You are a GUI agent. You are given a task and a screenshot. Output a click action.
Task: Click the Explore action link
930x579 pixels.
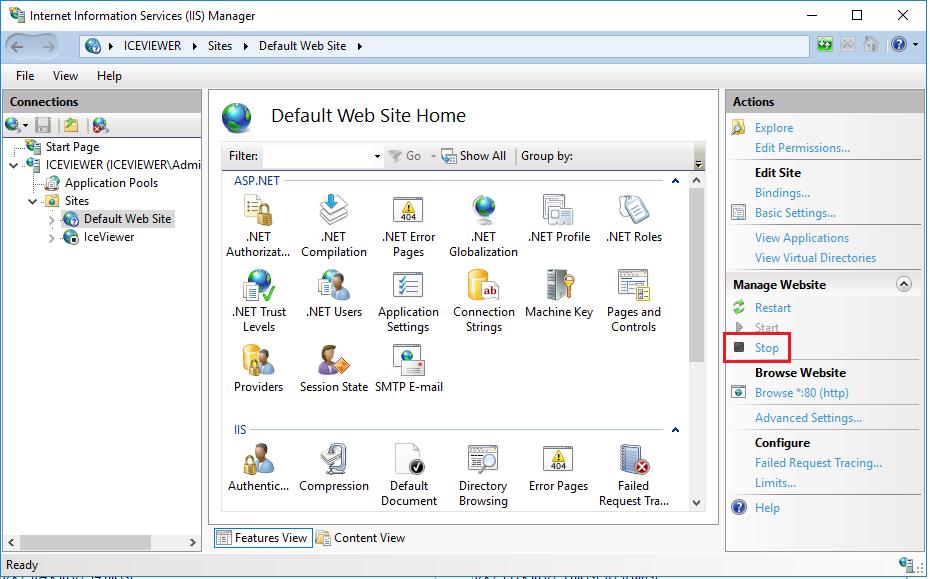[x=773, y=128]
